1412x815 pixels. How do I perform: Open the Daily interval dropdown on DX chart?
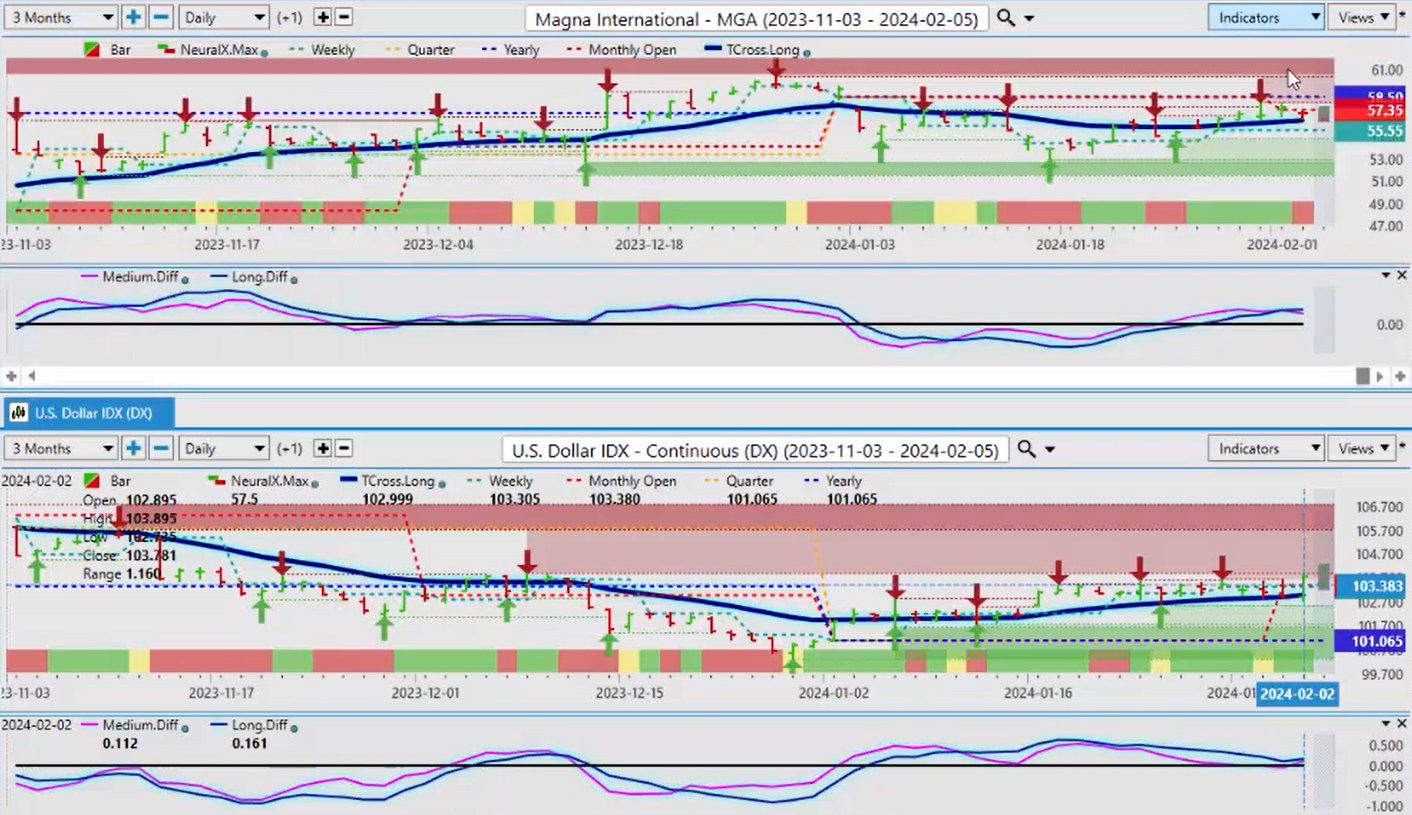pos(225,448)
